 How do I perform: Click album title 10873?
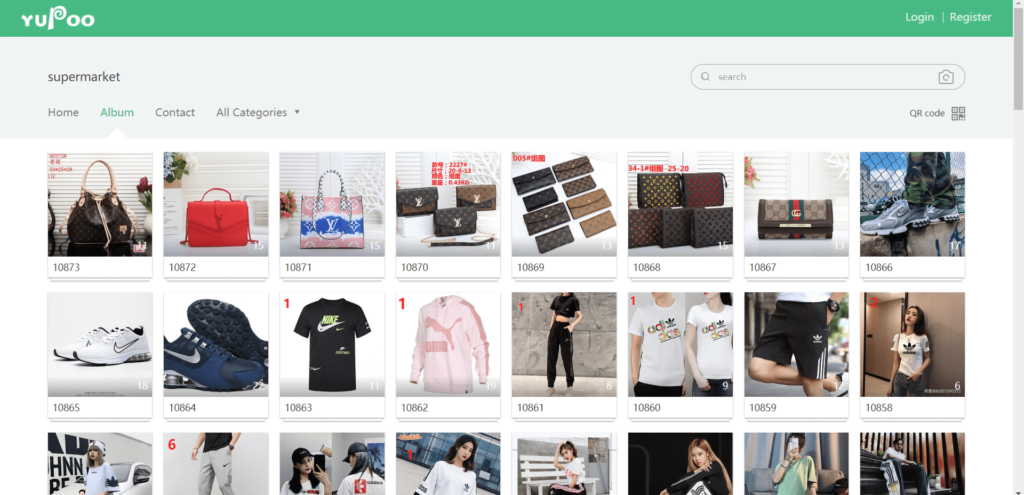[x=66, y=268]
